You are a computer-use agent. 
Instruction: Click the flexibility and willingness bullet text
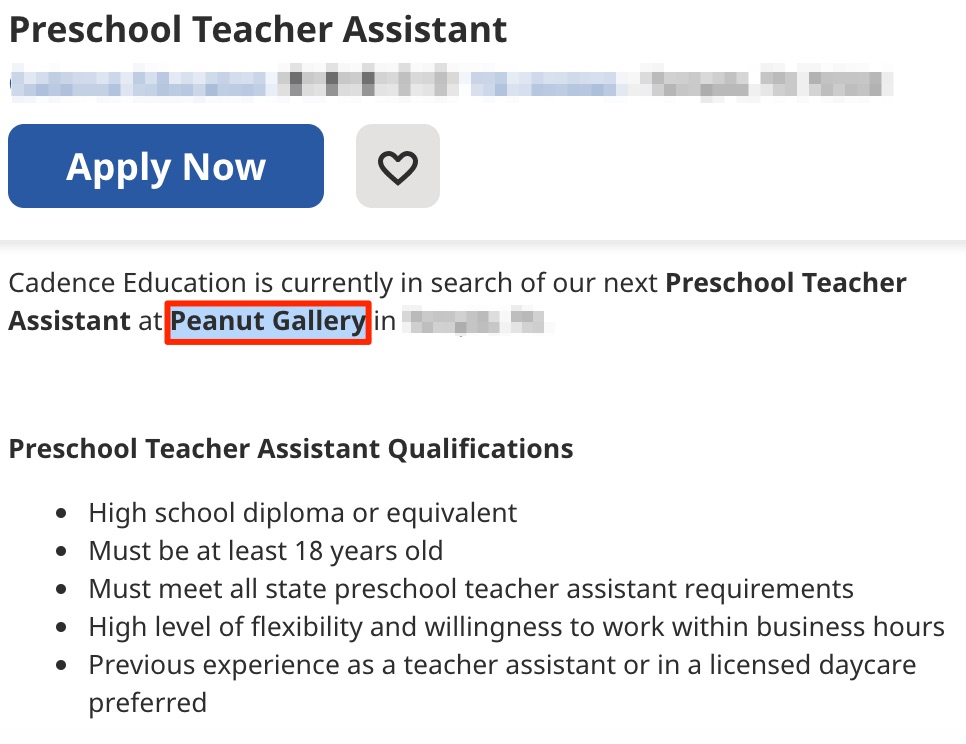click(x=516, y=627)
